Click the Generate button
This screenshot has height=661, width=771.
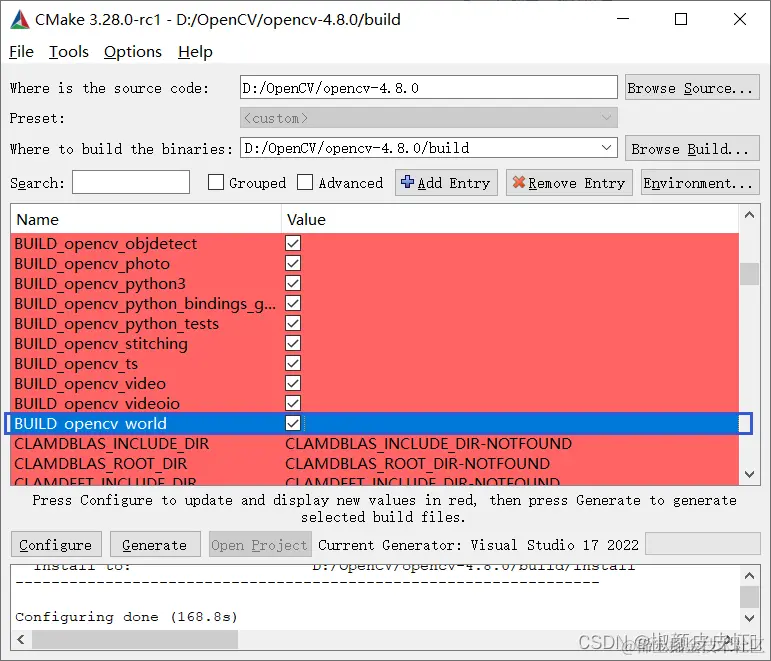(155, 544)
